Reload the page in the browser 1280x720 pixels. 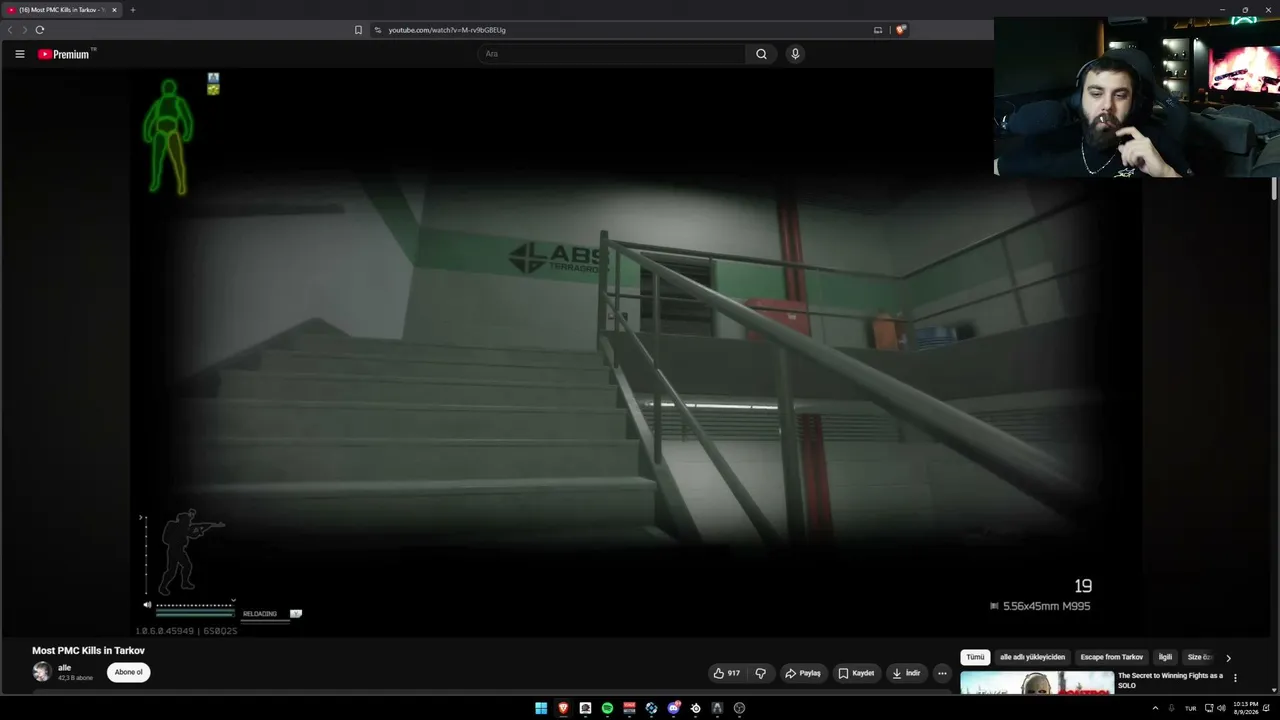(40, 30)
